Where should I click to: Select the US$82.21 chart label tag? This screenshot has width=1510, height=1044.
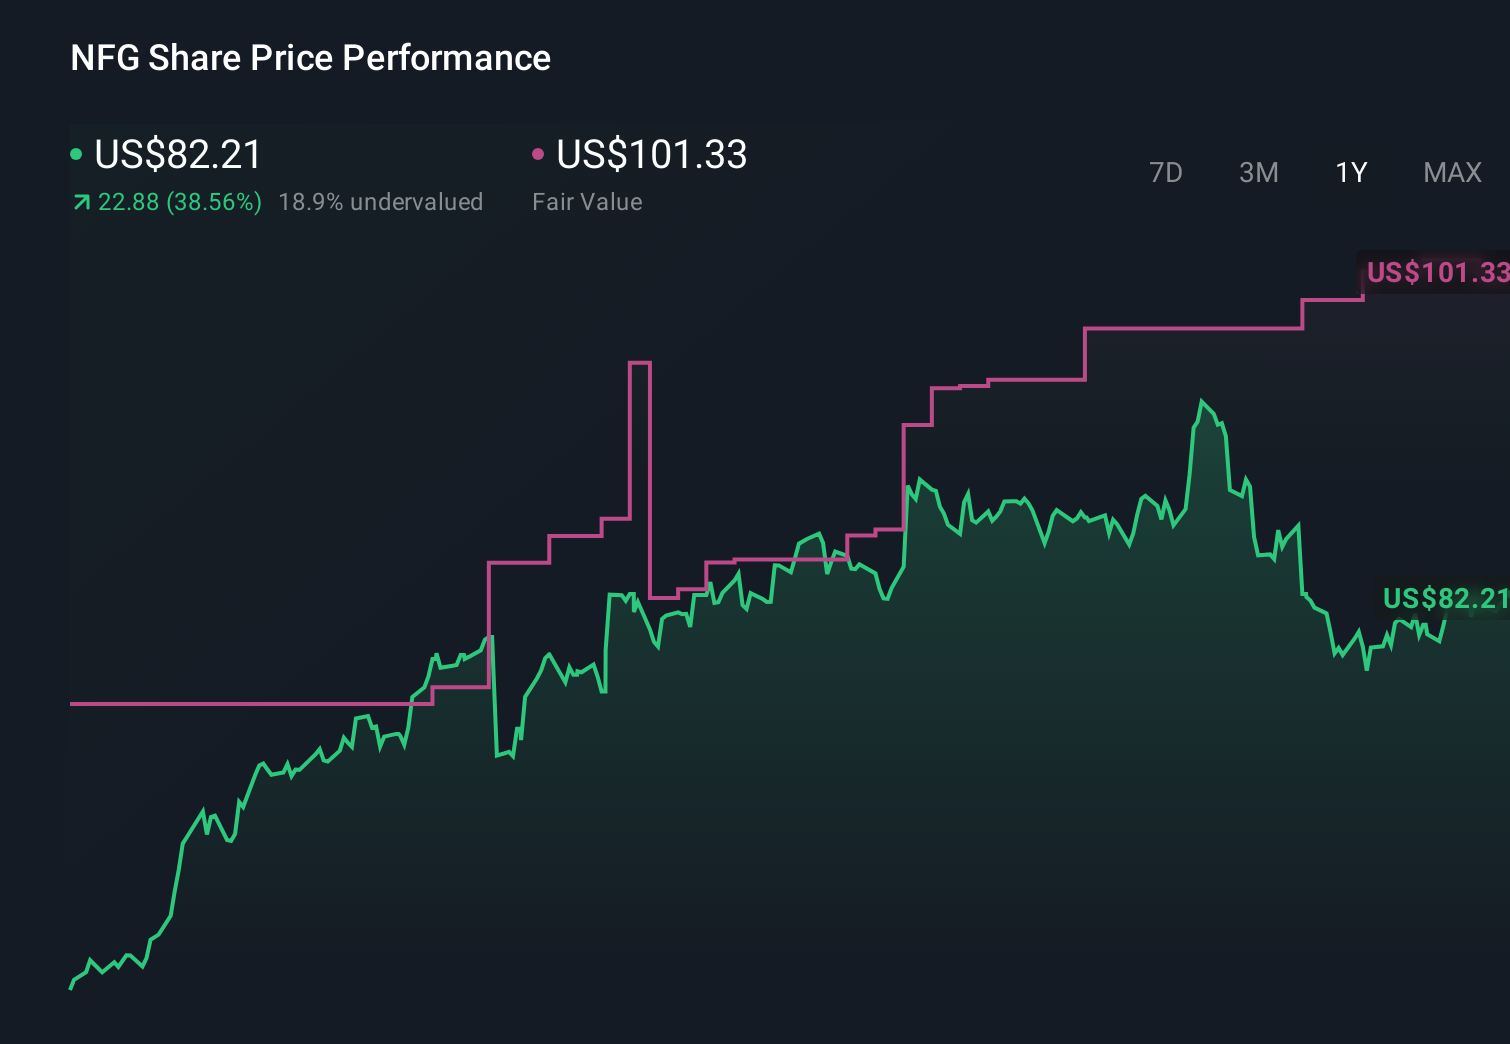(1446, 599)
